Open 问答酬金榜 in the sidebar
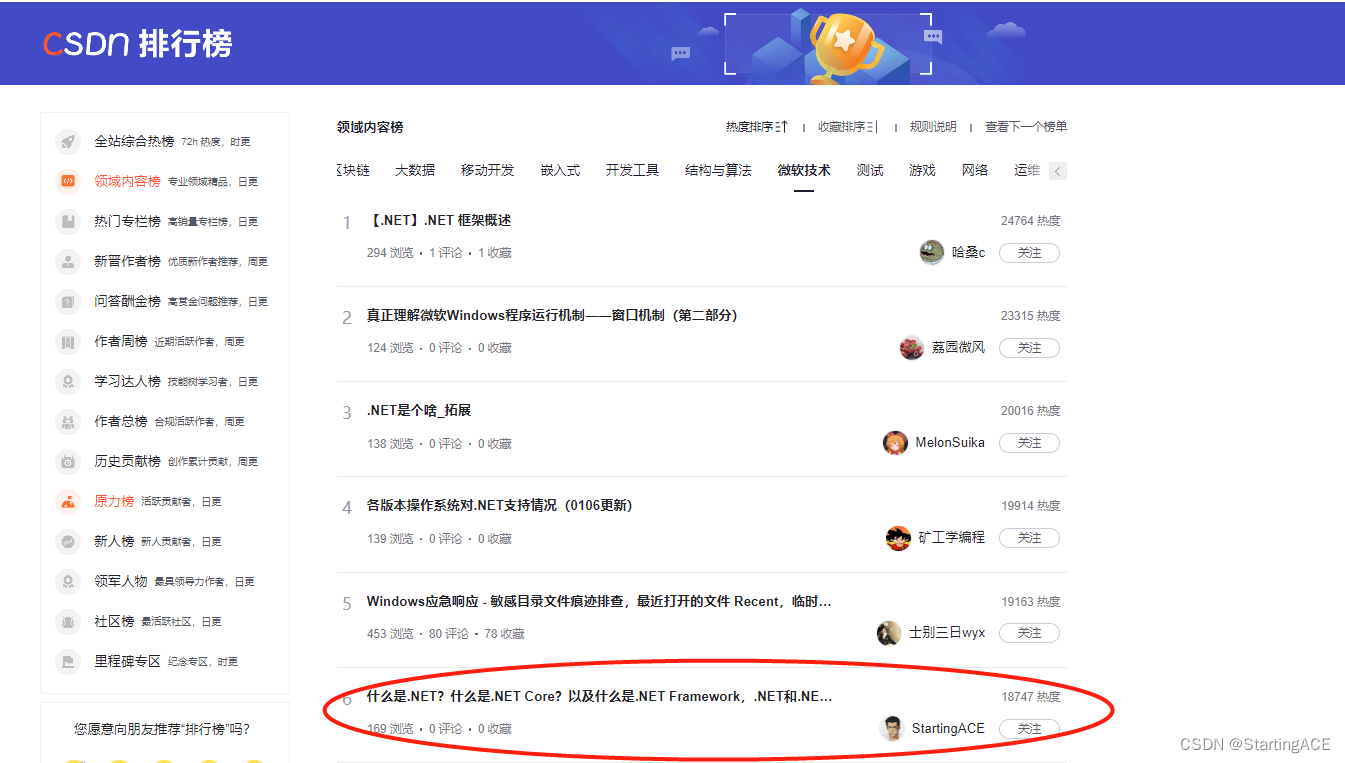This screenshot has height=763, width=1345. (x=127, y=301)
